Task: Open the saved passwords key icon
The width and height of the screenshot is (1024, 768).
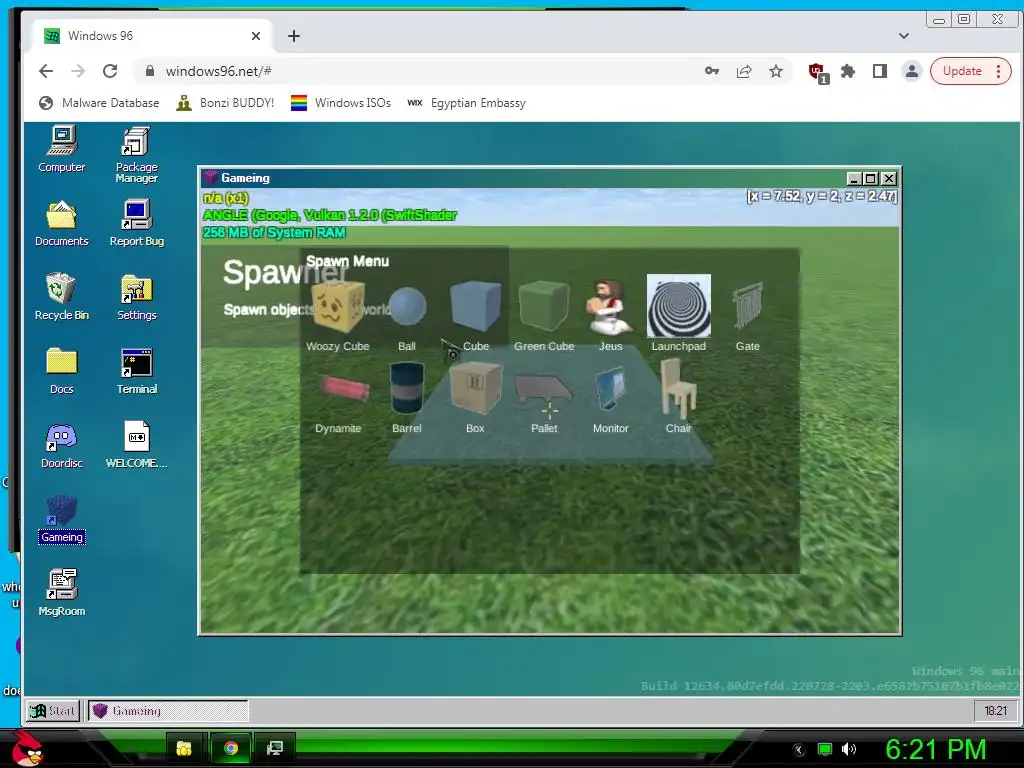Action: (x=712, y=71)
